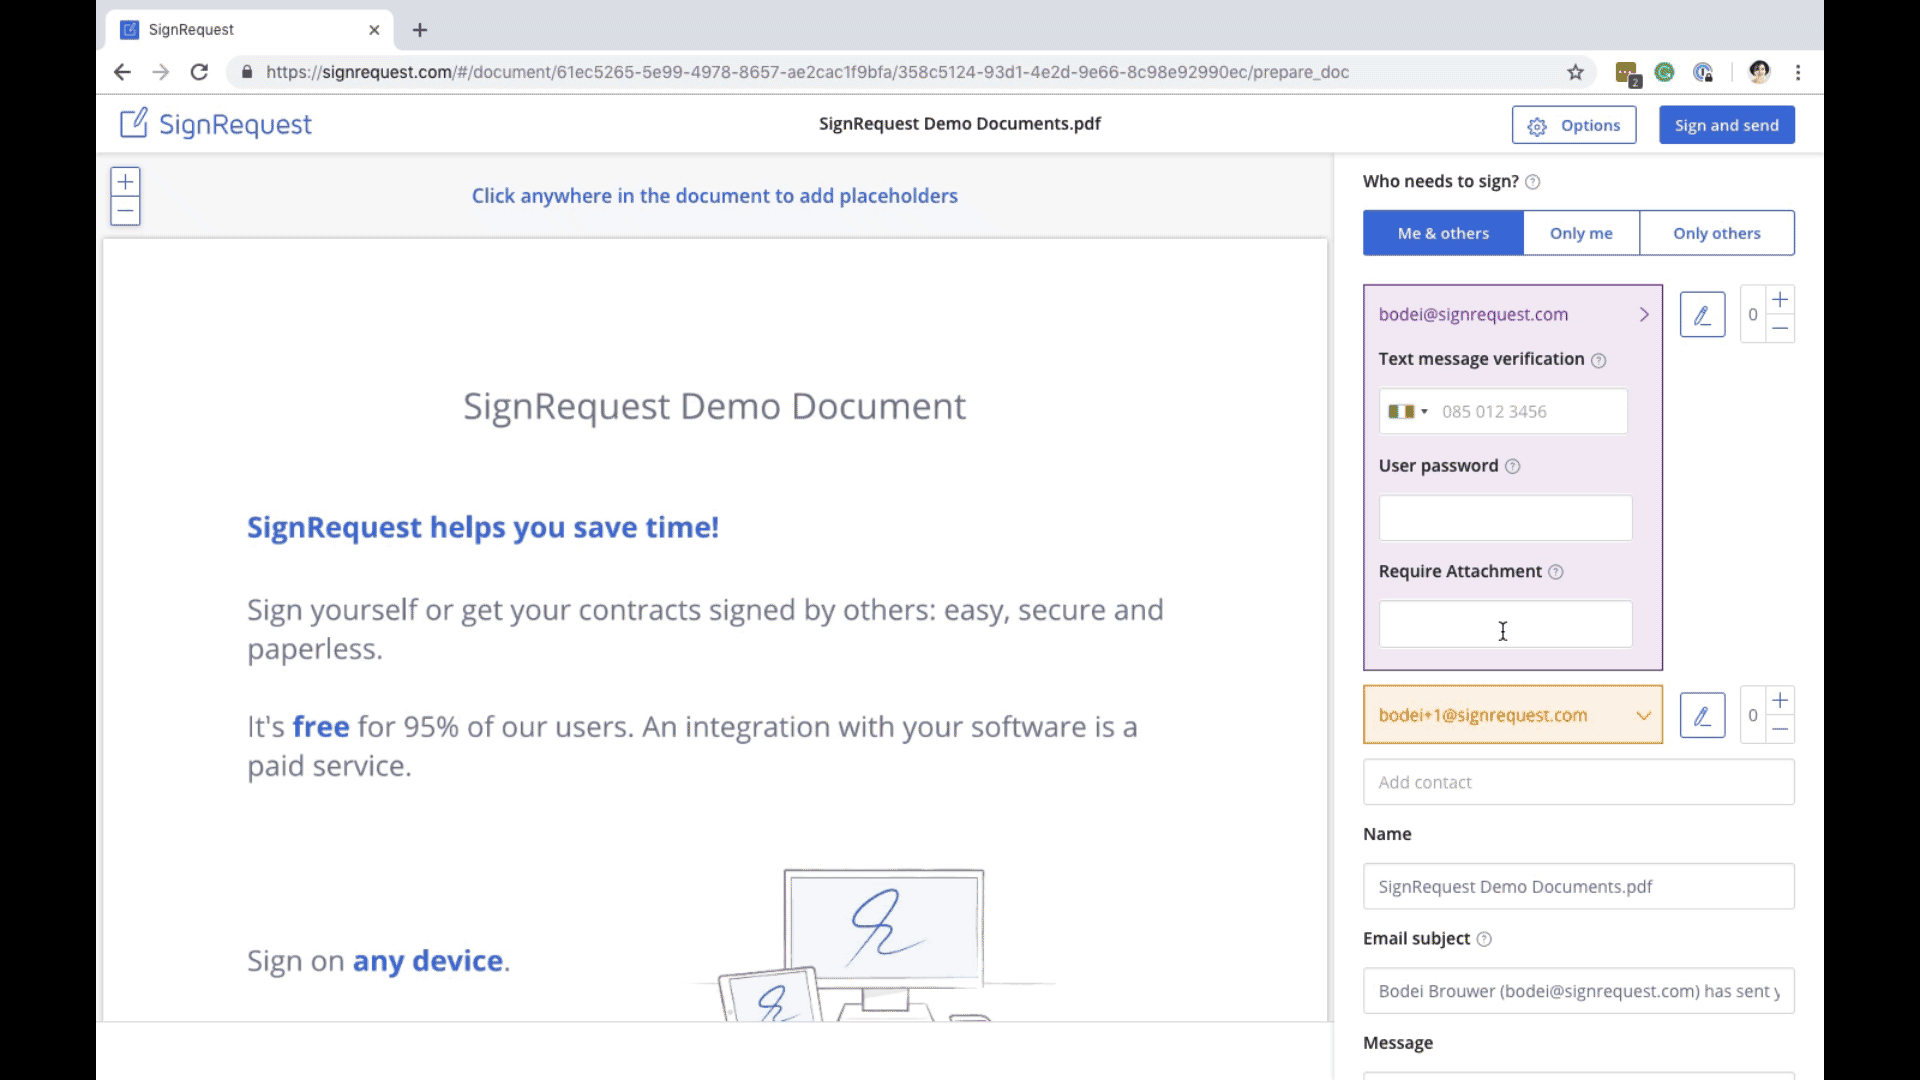The width and height of the screenshot is (1920, 1080).
Task: Click signature pen icon for bodei@signrequest.com
Action: point(1702,315)
